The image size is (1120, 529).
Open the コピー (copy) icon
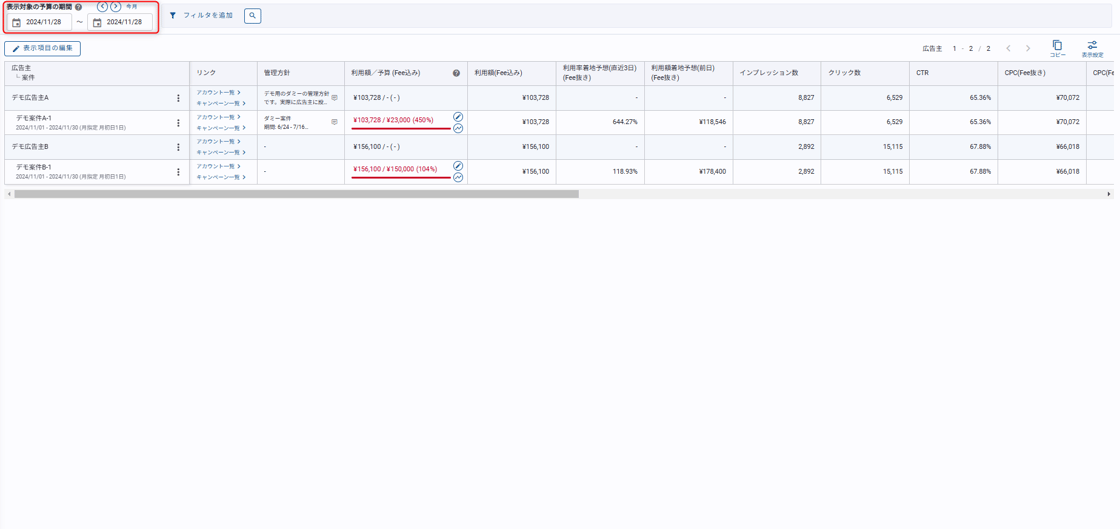(x=1057, y=46)
